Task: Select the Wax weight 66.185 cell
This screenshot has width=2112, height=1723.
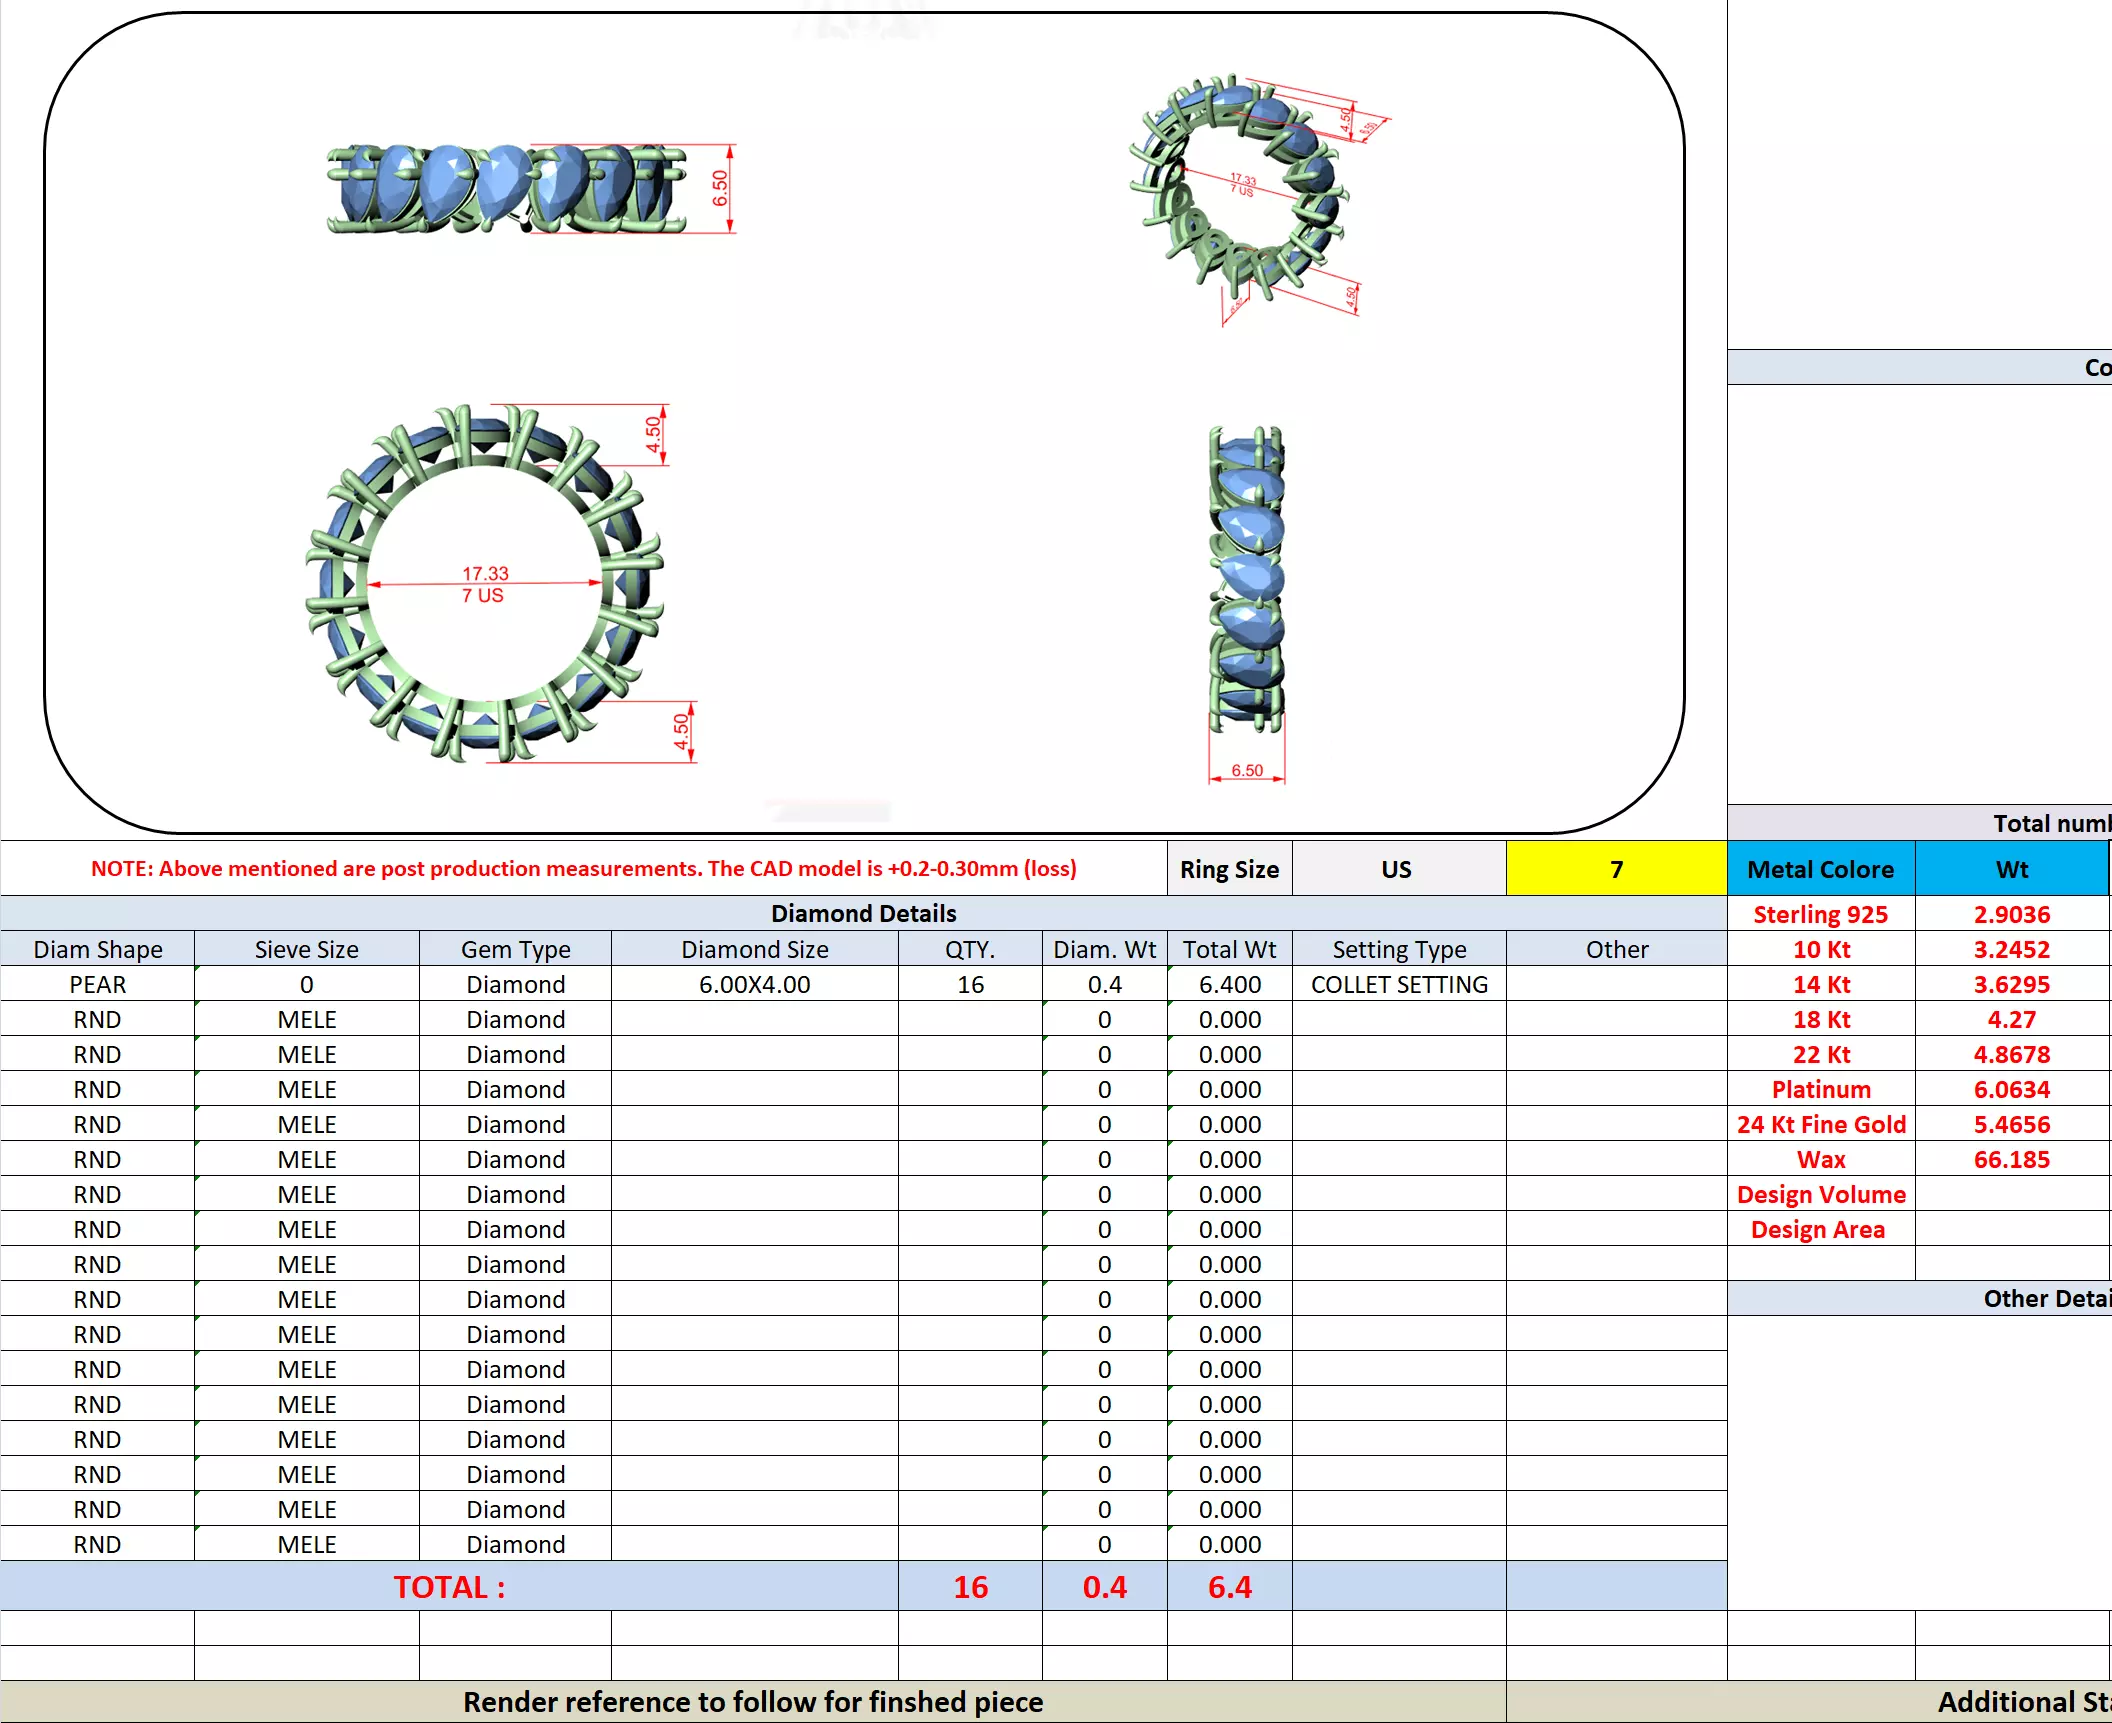Action: pos(2011,1159)
